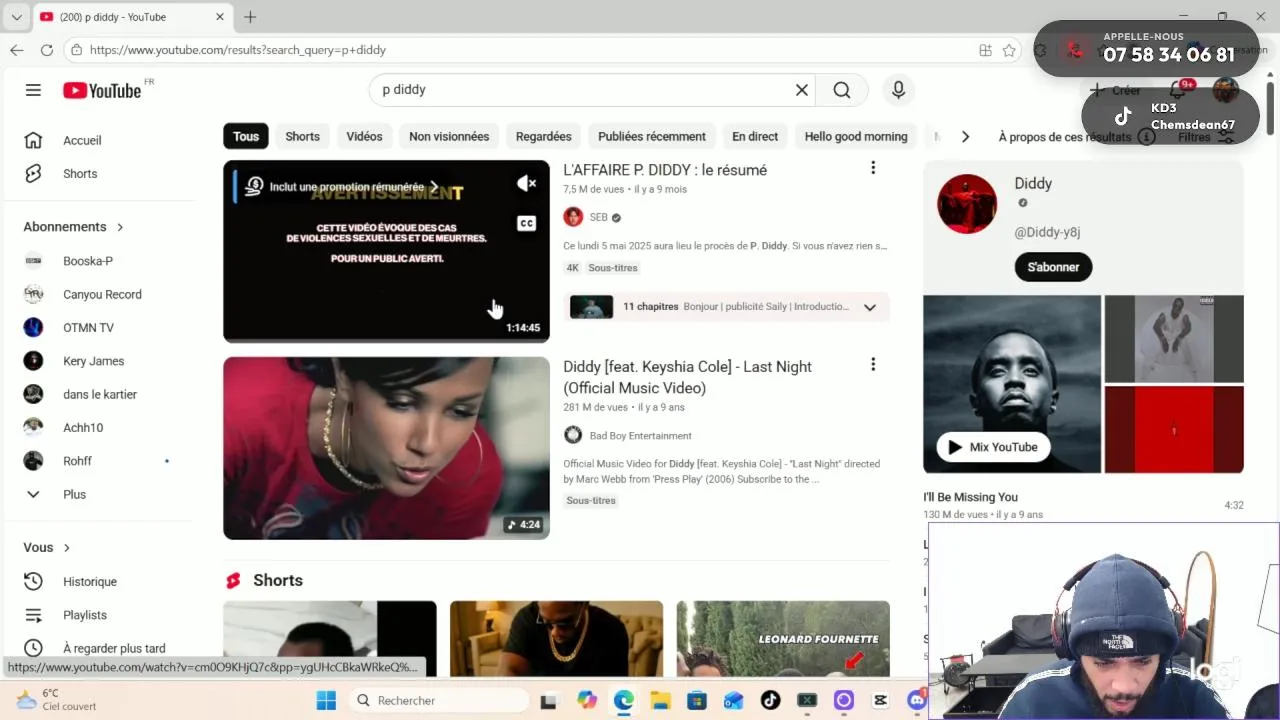The height and width of the screenshot is (720, 1280).
Task: Open Inclut une promotion rémunérée notice
Action: coord(342,187)
